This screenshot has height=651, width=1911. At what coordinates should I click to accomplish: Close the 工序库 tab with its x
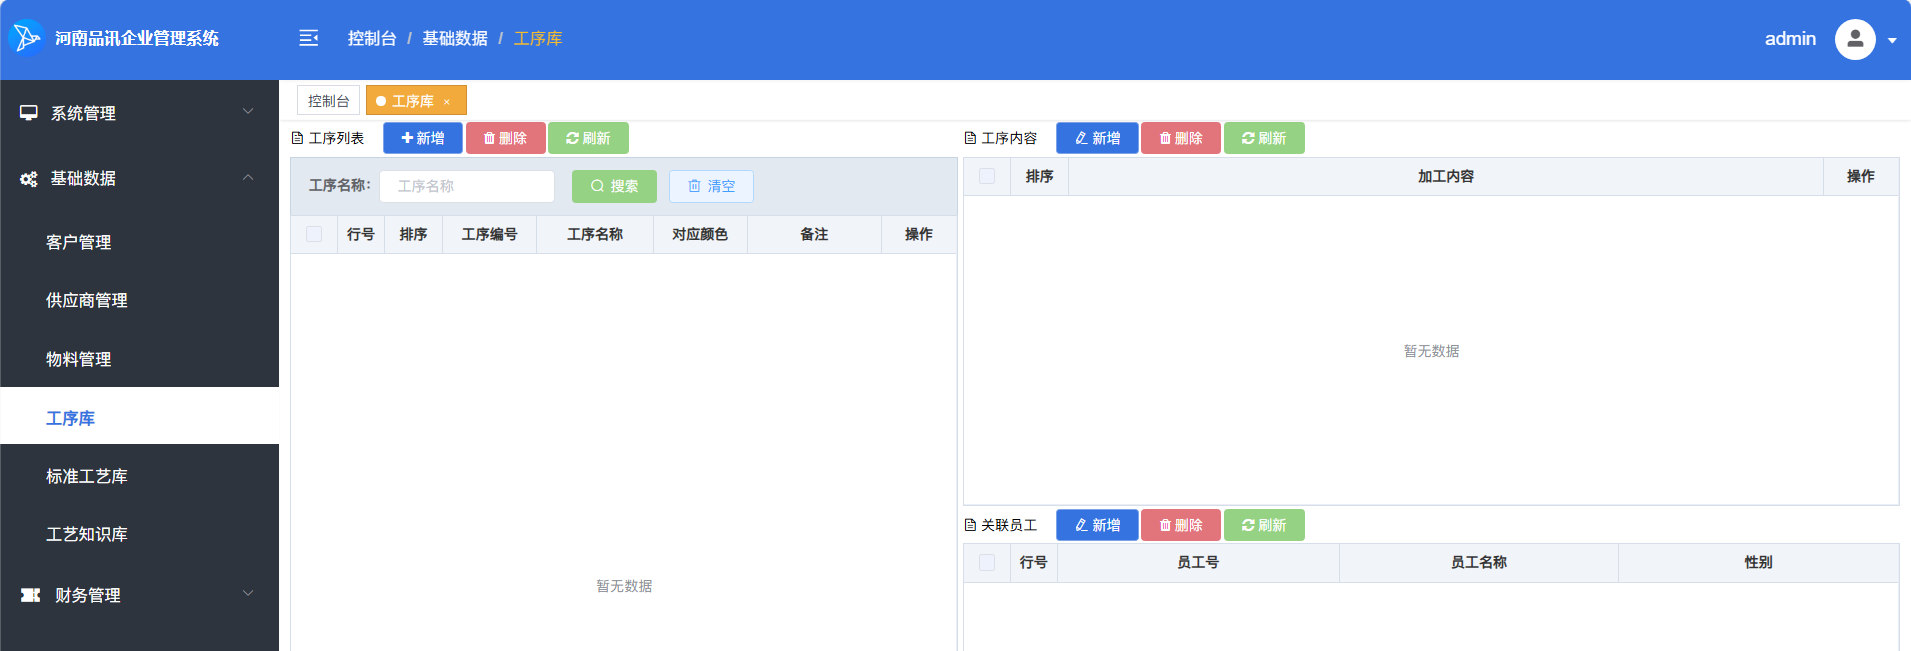447,102
